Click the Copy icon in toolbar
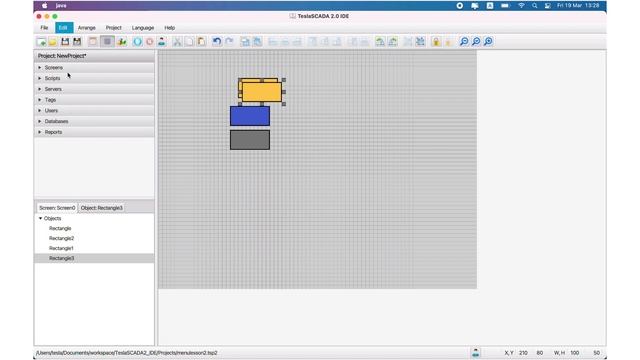Screen dimensions: 640x360 tap(189, 42)
